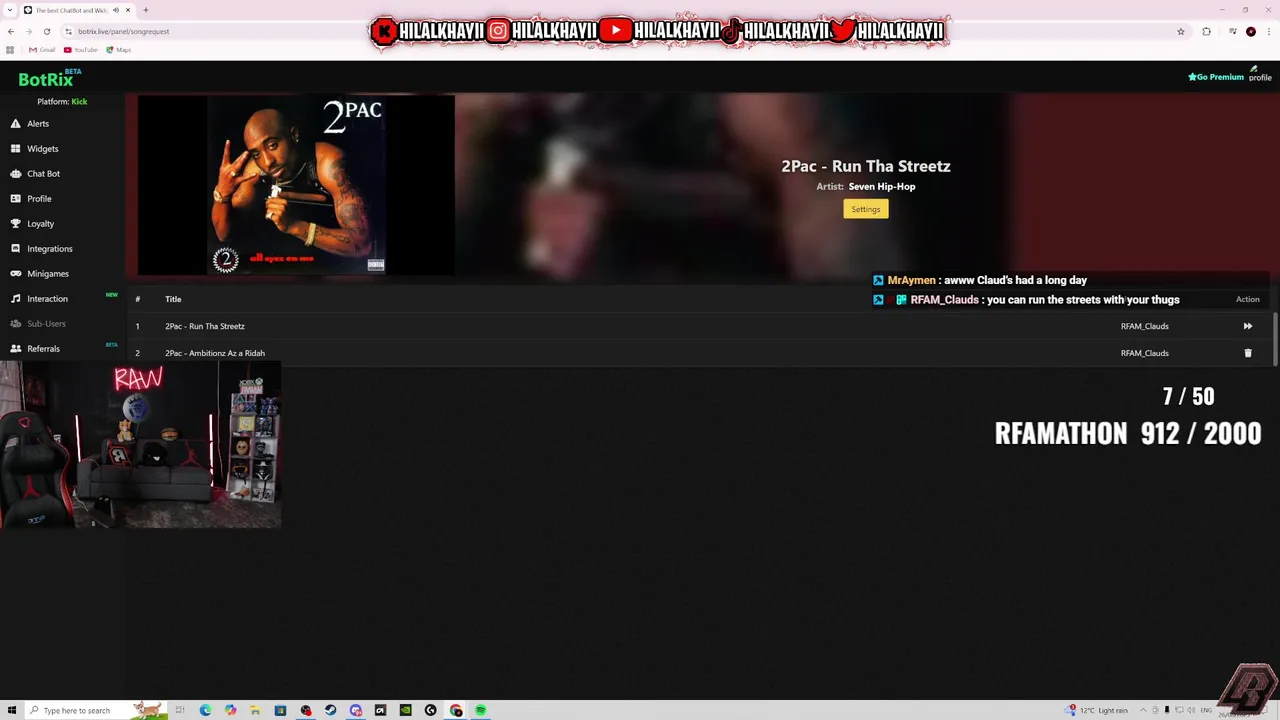This screenshot has height=720, width=1280.
Task: Click the weather 12°C Light rain widget
Action: (1097, 710)
